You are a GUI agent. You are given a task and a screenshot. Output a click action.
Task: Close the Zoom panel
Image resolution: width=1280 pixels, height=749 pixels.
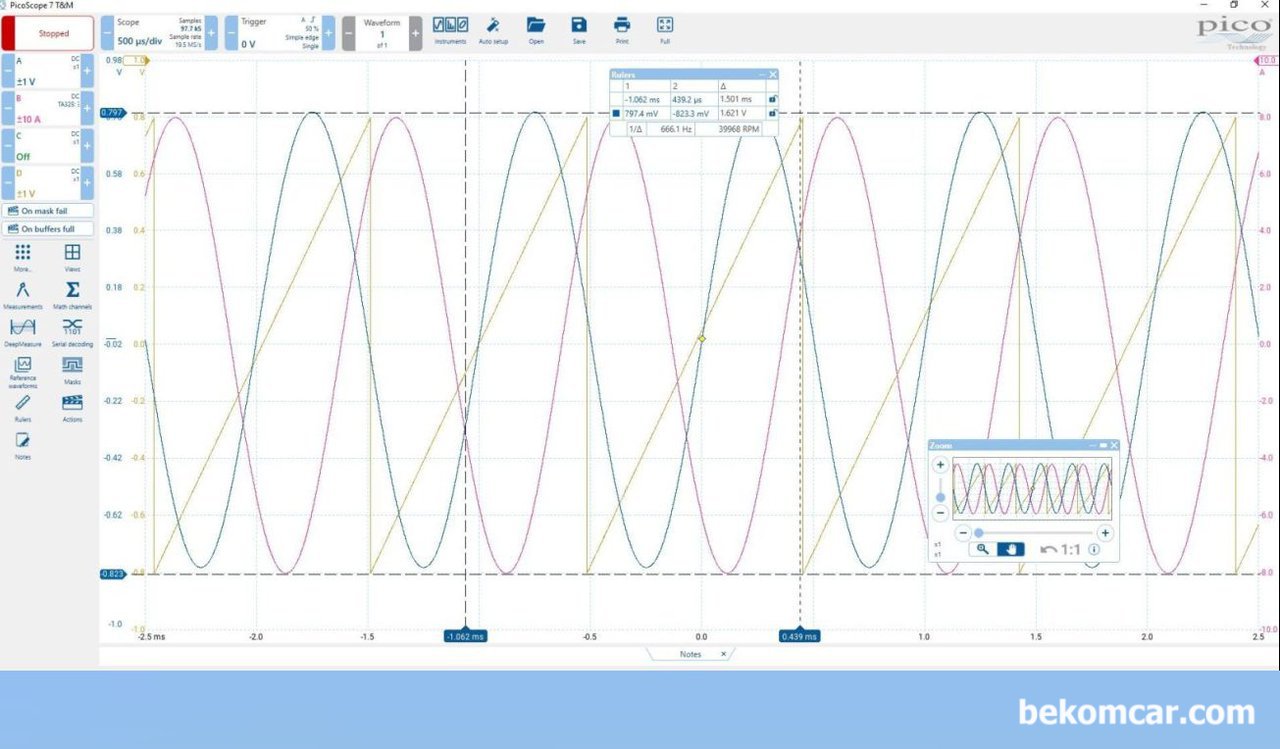1114,445
